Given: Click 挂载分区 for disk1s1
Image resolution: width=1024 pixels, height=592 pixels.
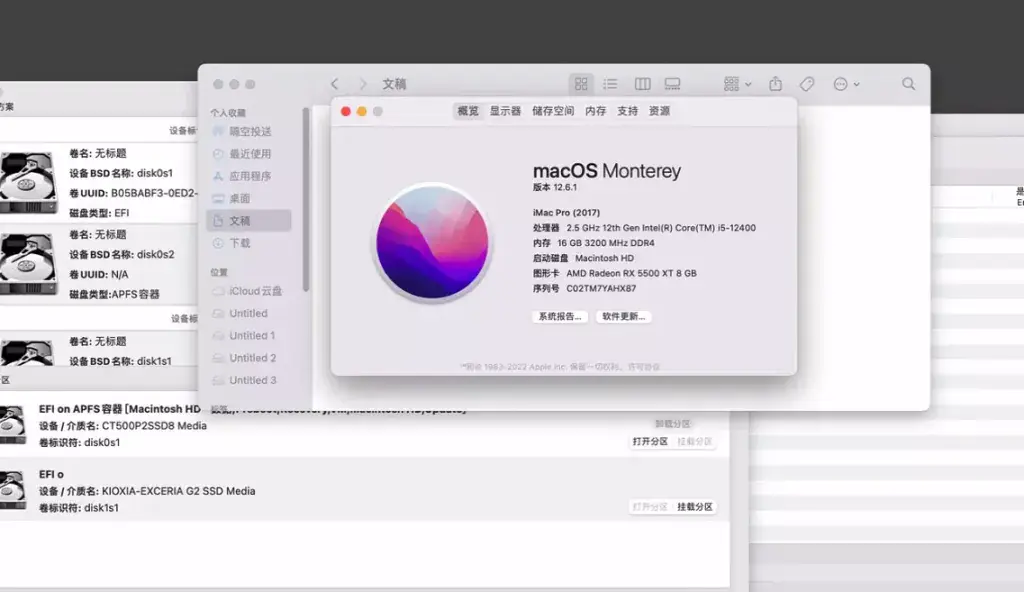Looking at the screenshot, I should (x=694, y=507).
